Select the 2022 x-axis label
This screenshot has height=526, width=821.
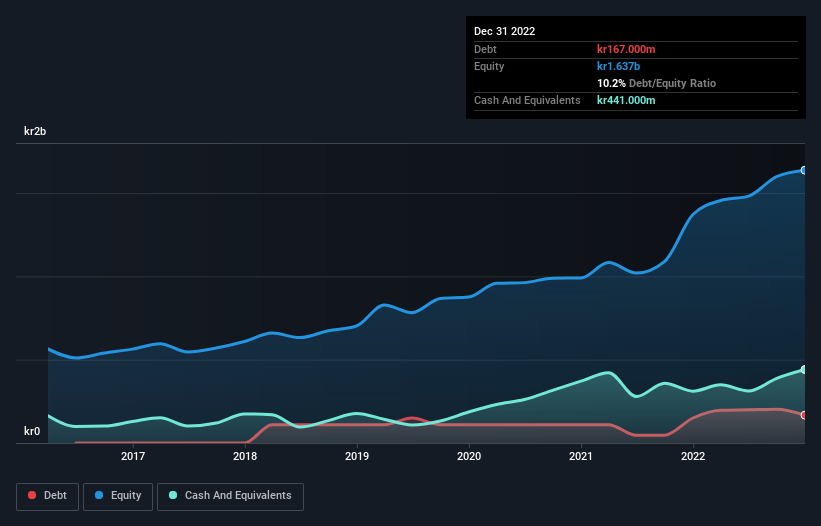[693, 456]
